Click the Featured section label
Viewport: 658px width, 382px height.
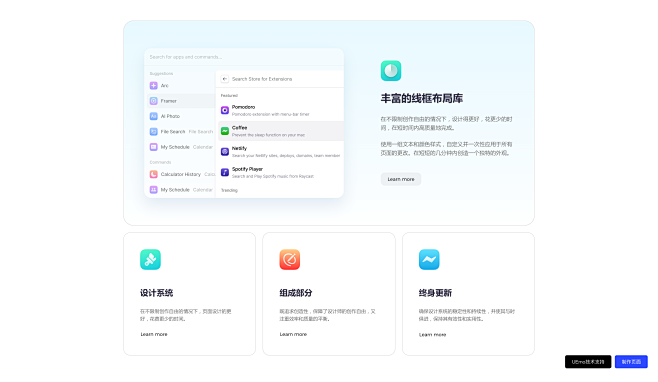pos(229,96)
